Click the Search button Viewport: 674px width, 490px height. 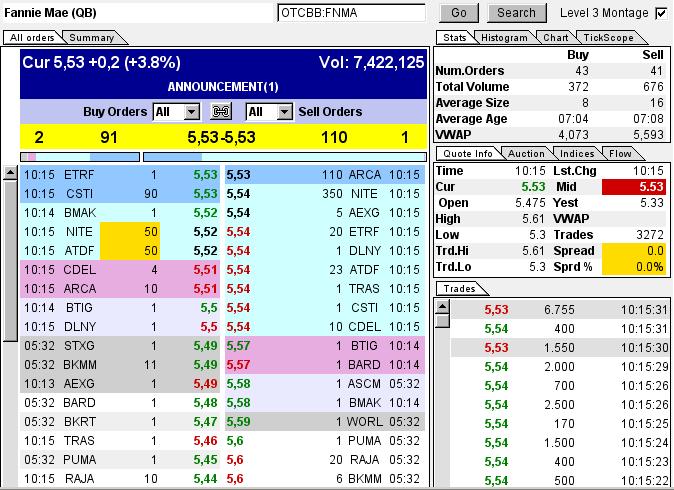517,13
